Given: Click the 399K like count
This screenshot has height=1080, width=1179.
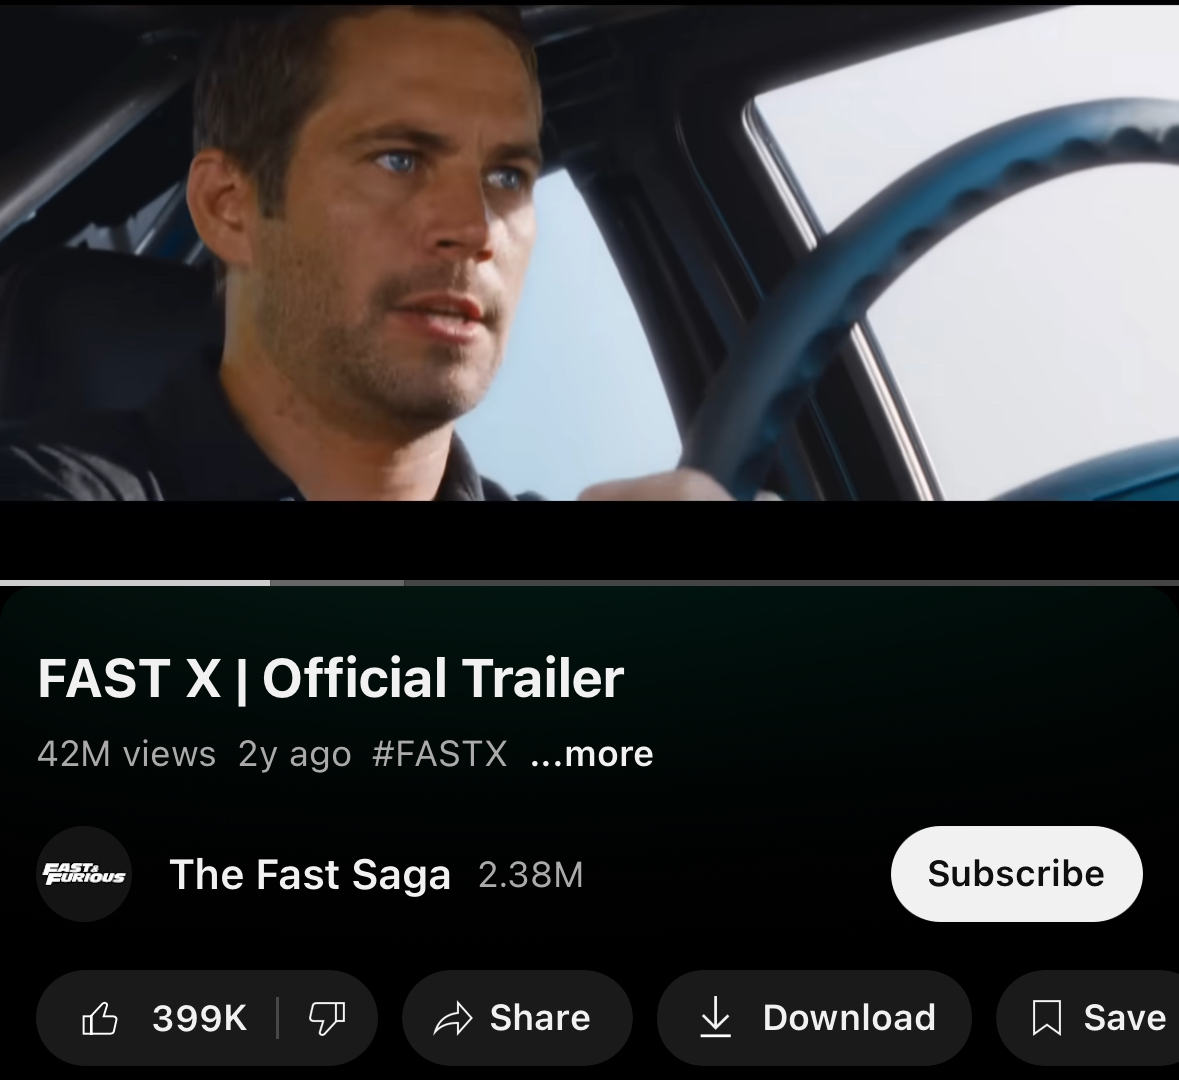Looking at the screenshot, I should pos(199,1019).
